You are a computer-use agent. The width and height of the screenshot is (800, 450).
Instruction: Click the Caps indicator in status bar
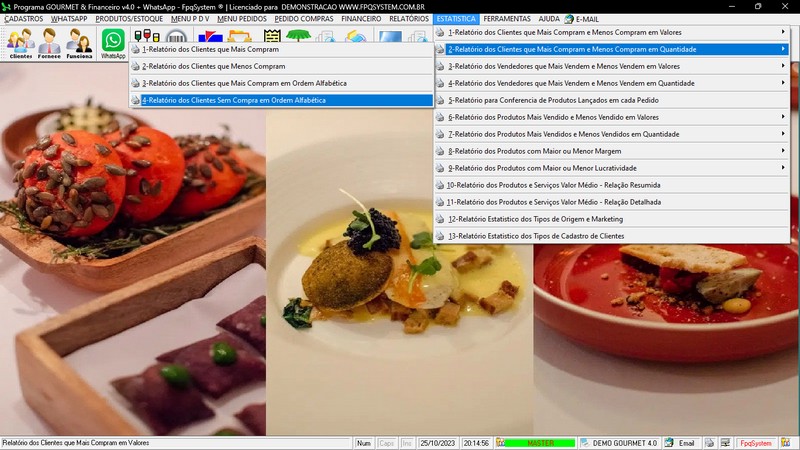pos(386,443)
